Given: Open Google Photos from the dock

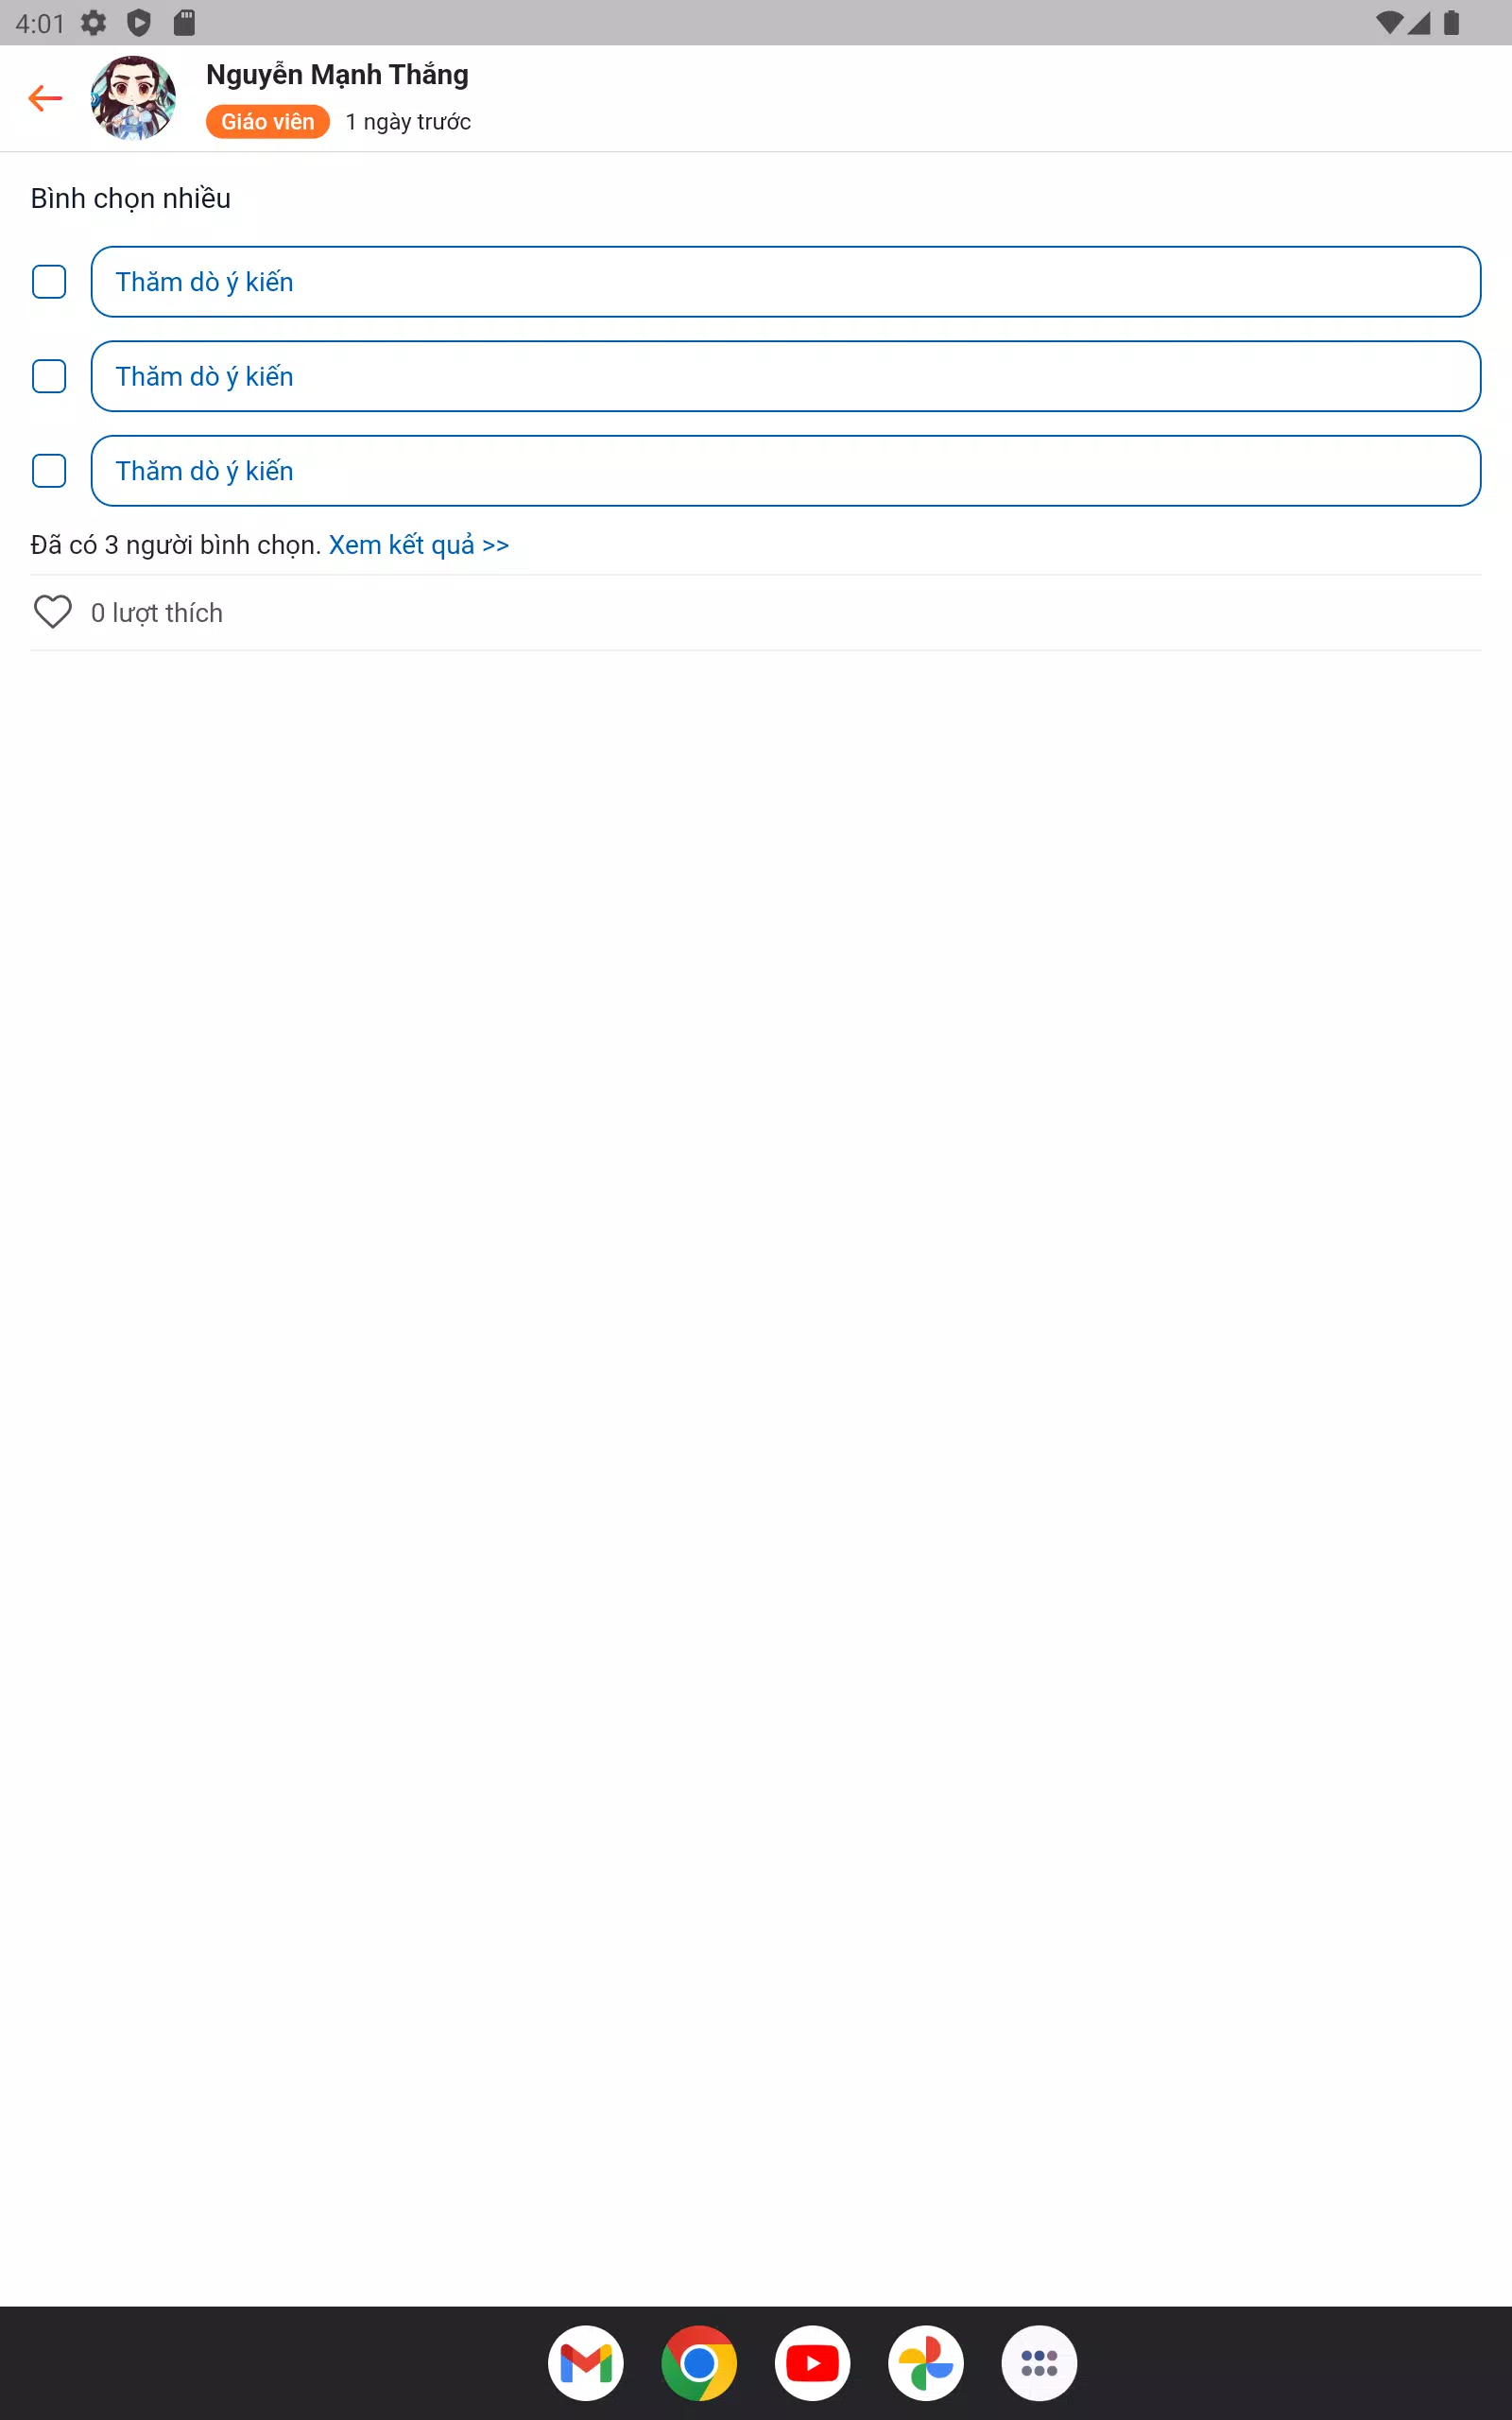Looking at the screenshot, I should point(926,2363).
